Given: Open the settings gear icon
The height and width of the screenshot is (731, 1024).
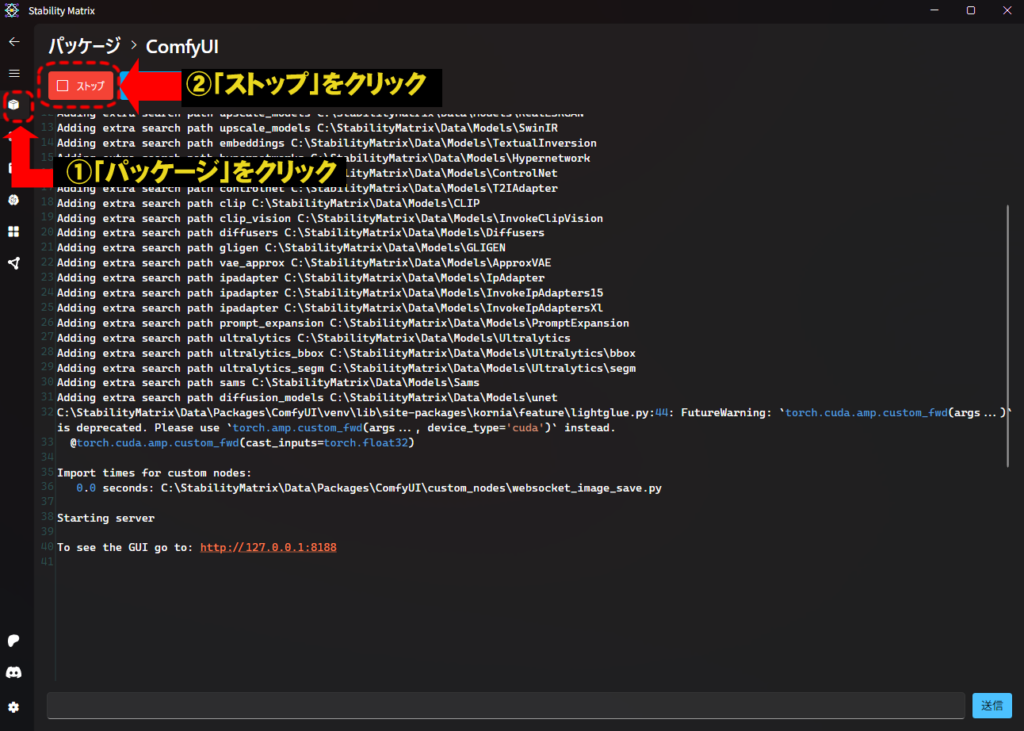Looking at the screenshot, I should [14, 707].
